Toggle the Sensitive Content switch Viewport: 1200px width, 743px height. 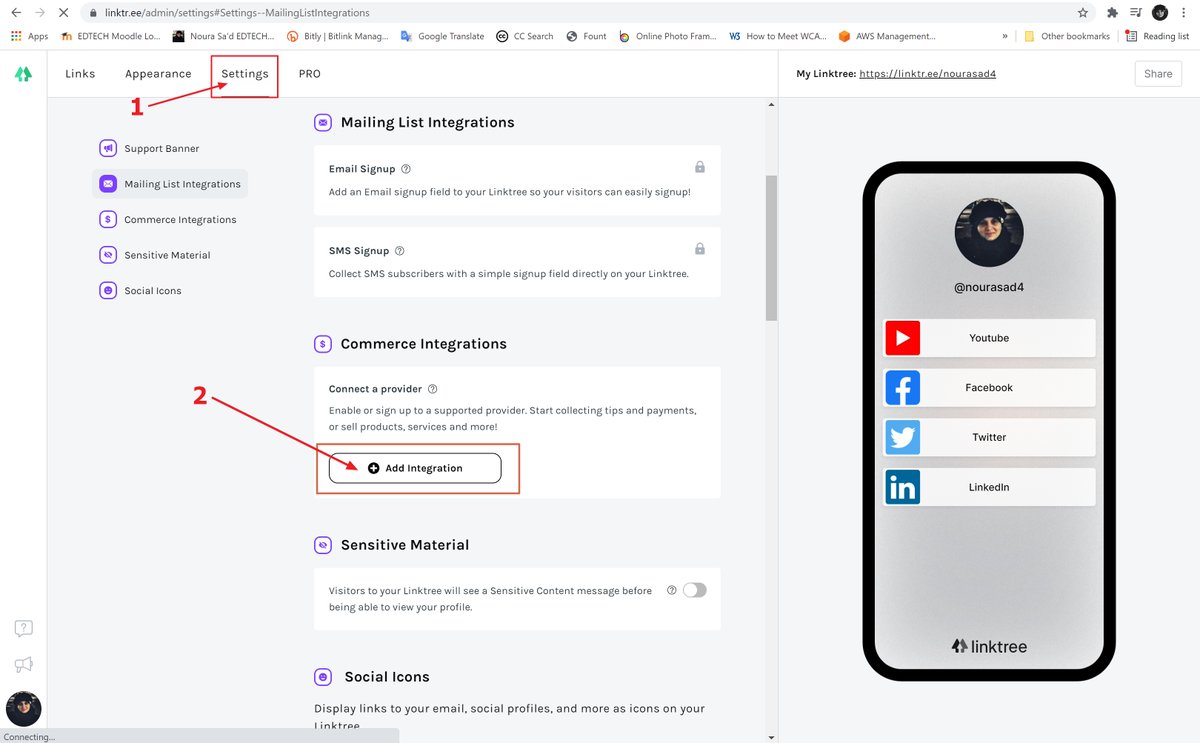click(695, 590)
